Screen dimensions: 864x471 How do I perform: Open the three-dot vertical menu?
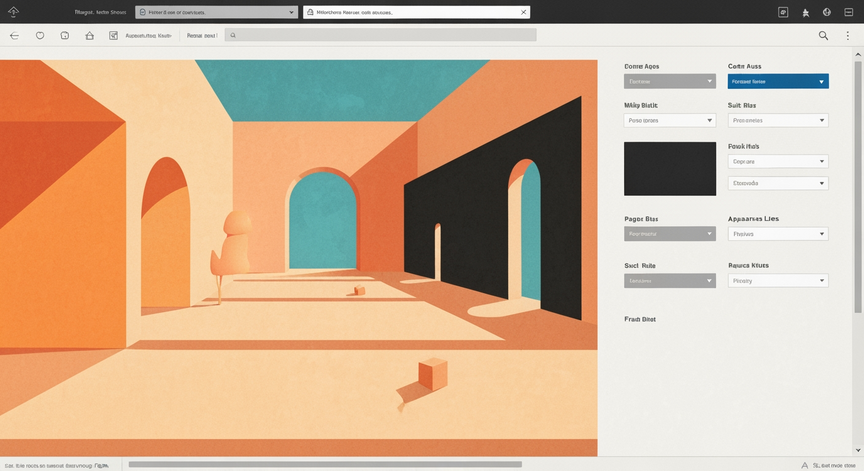[847, 35]
